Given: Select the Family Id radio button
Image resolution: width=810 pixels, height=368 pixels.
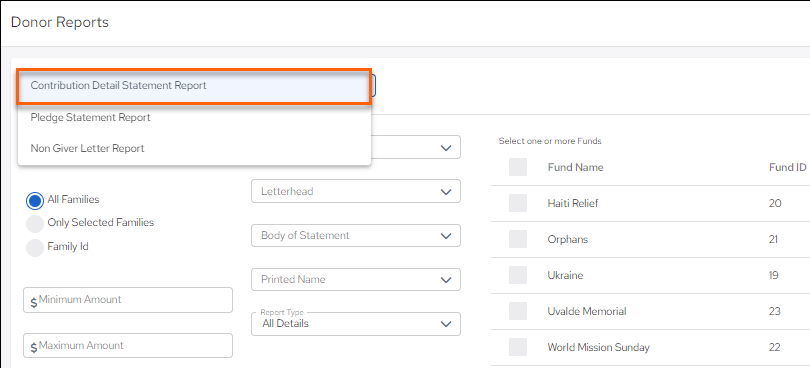Looking at the screenshot, I should point(35,248).
